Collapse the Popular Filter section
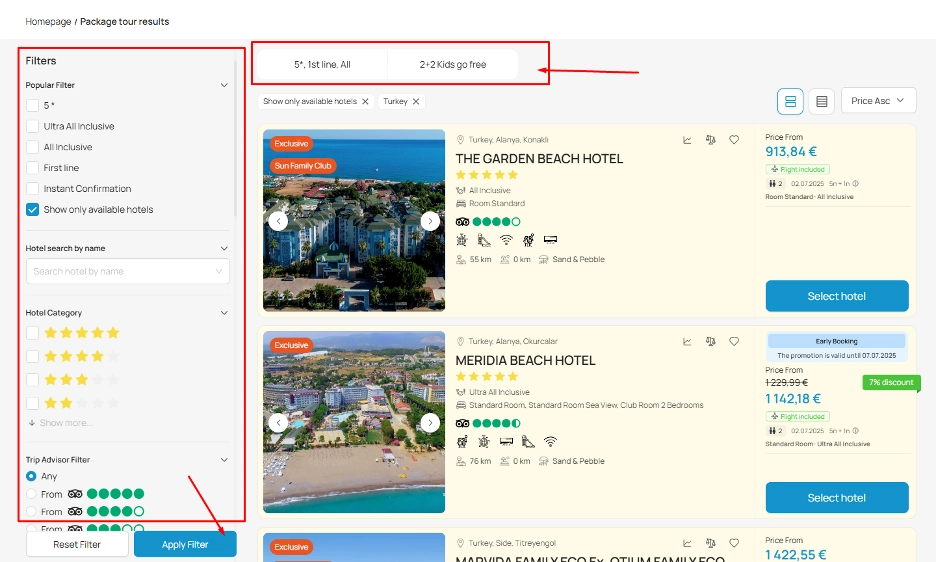The height and width of the screenshot is (562, 936). click(x=224, y=85)
